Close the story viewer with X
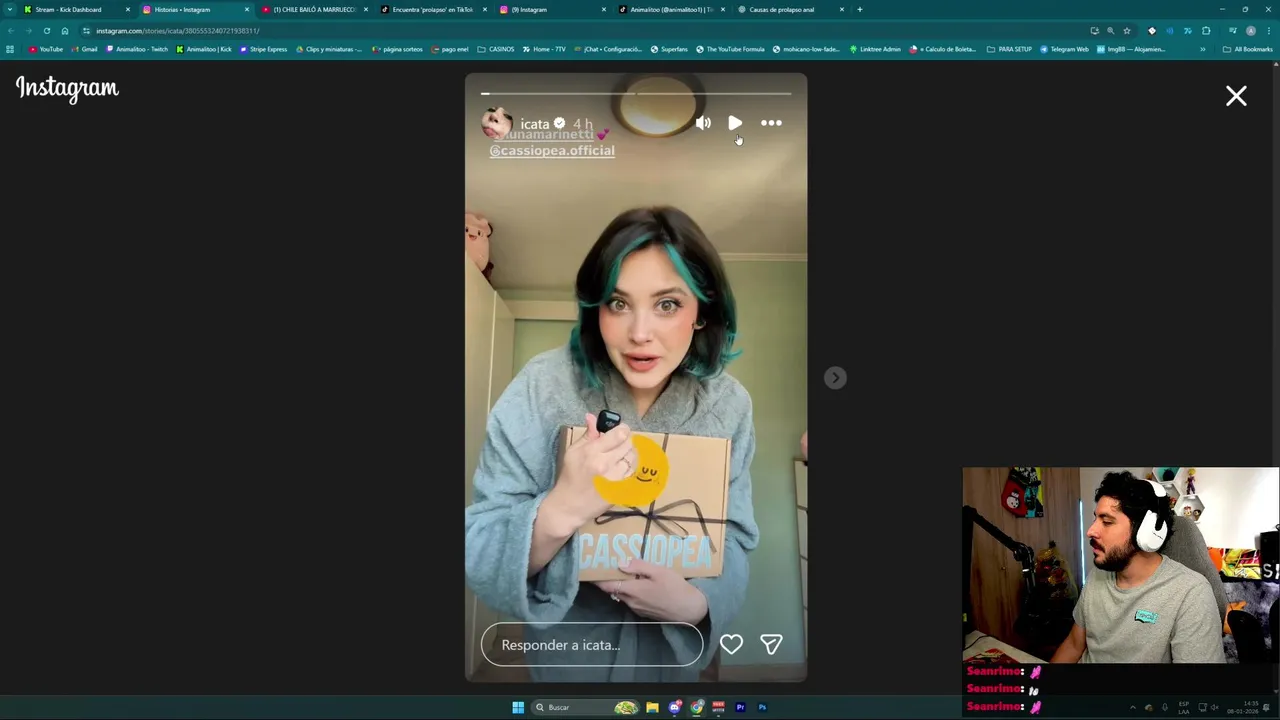Screen dimensions: 1280x720 [x=1236, y=95]
